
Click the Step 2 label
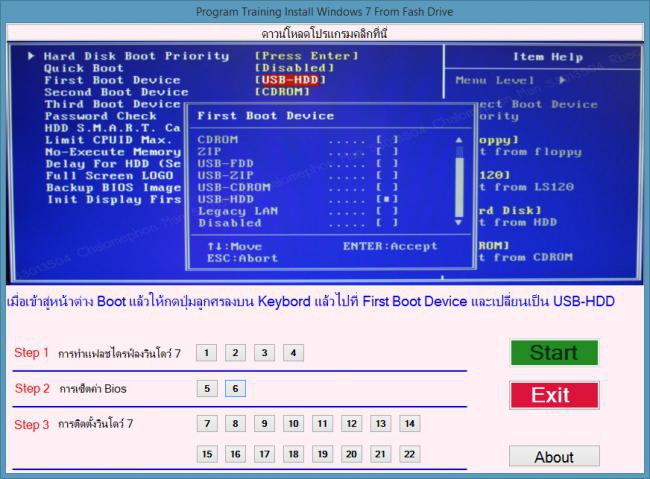pos(32,389)
